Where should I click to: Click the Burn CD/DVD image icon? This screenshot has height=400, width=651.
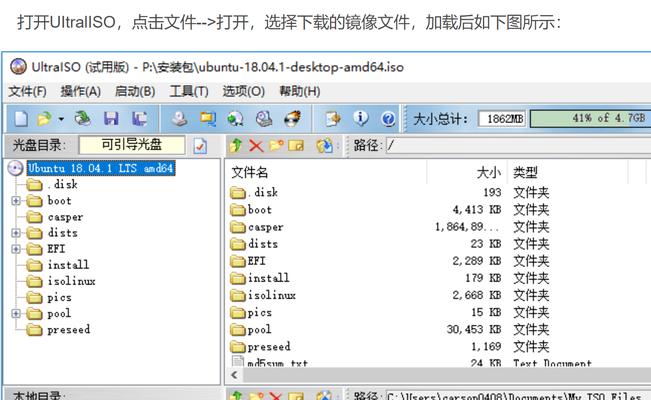point(292,119)
